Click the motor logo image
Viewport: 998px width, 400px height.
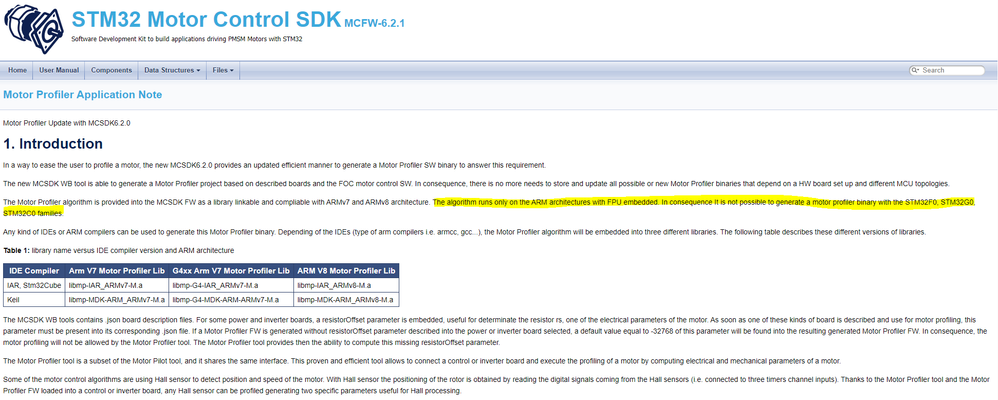33,28
